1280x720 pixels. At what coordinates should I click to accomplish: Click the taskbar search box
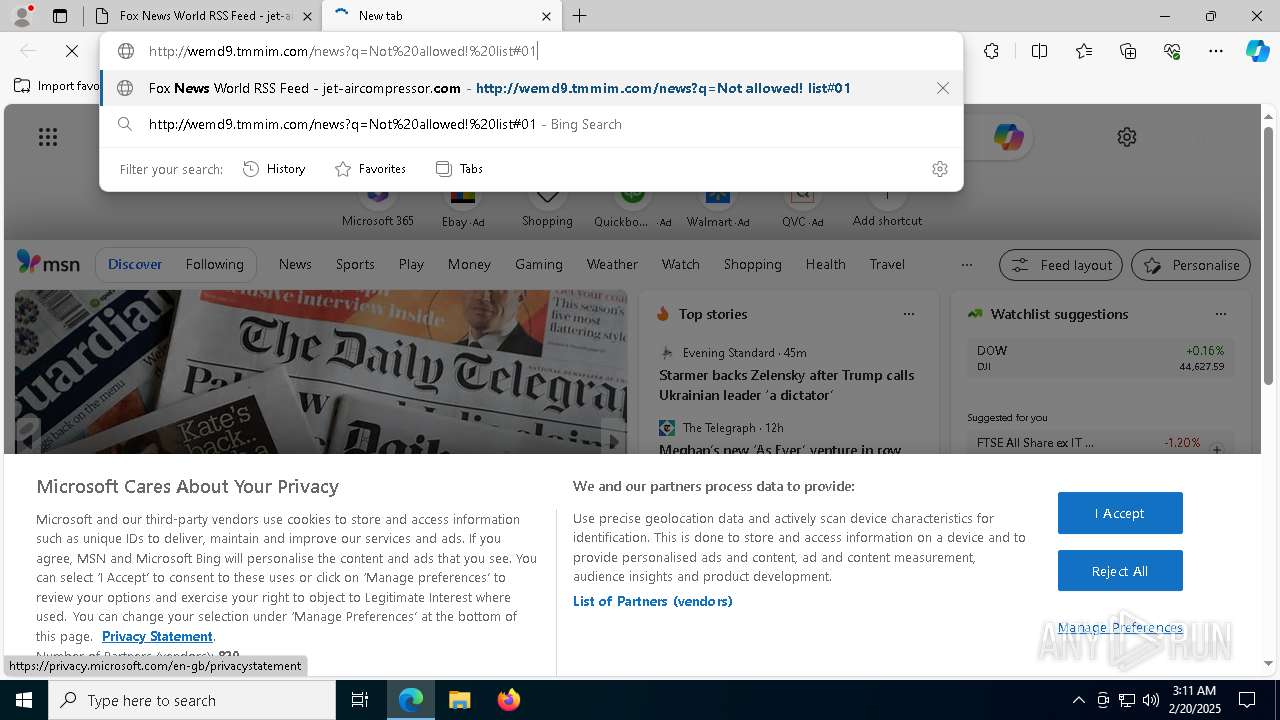pyautogui.click(x=192, y=700)
